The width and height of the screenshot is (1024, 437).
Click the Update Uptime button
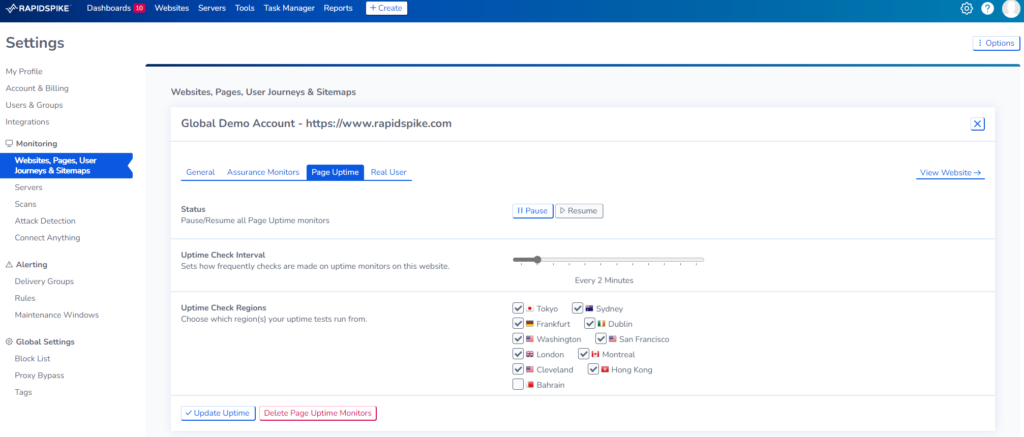point(218,413)
